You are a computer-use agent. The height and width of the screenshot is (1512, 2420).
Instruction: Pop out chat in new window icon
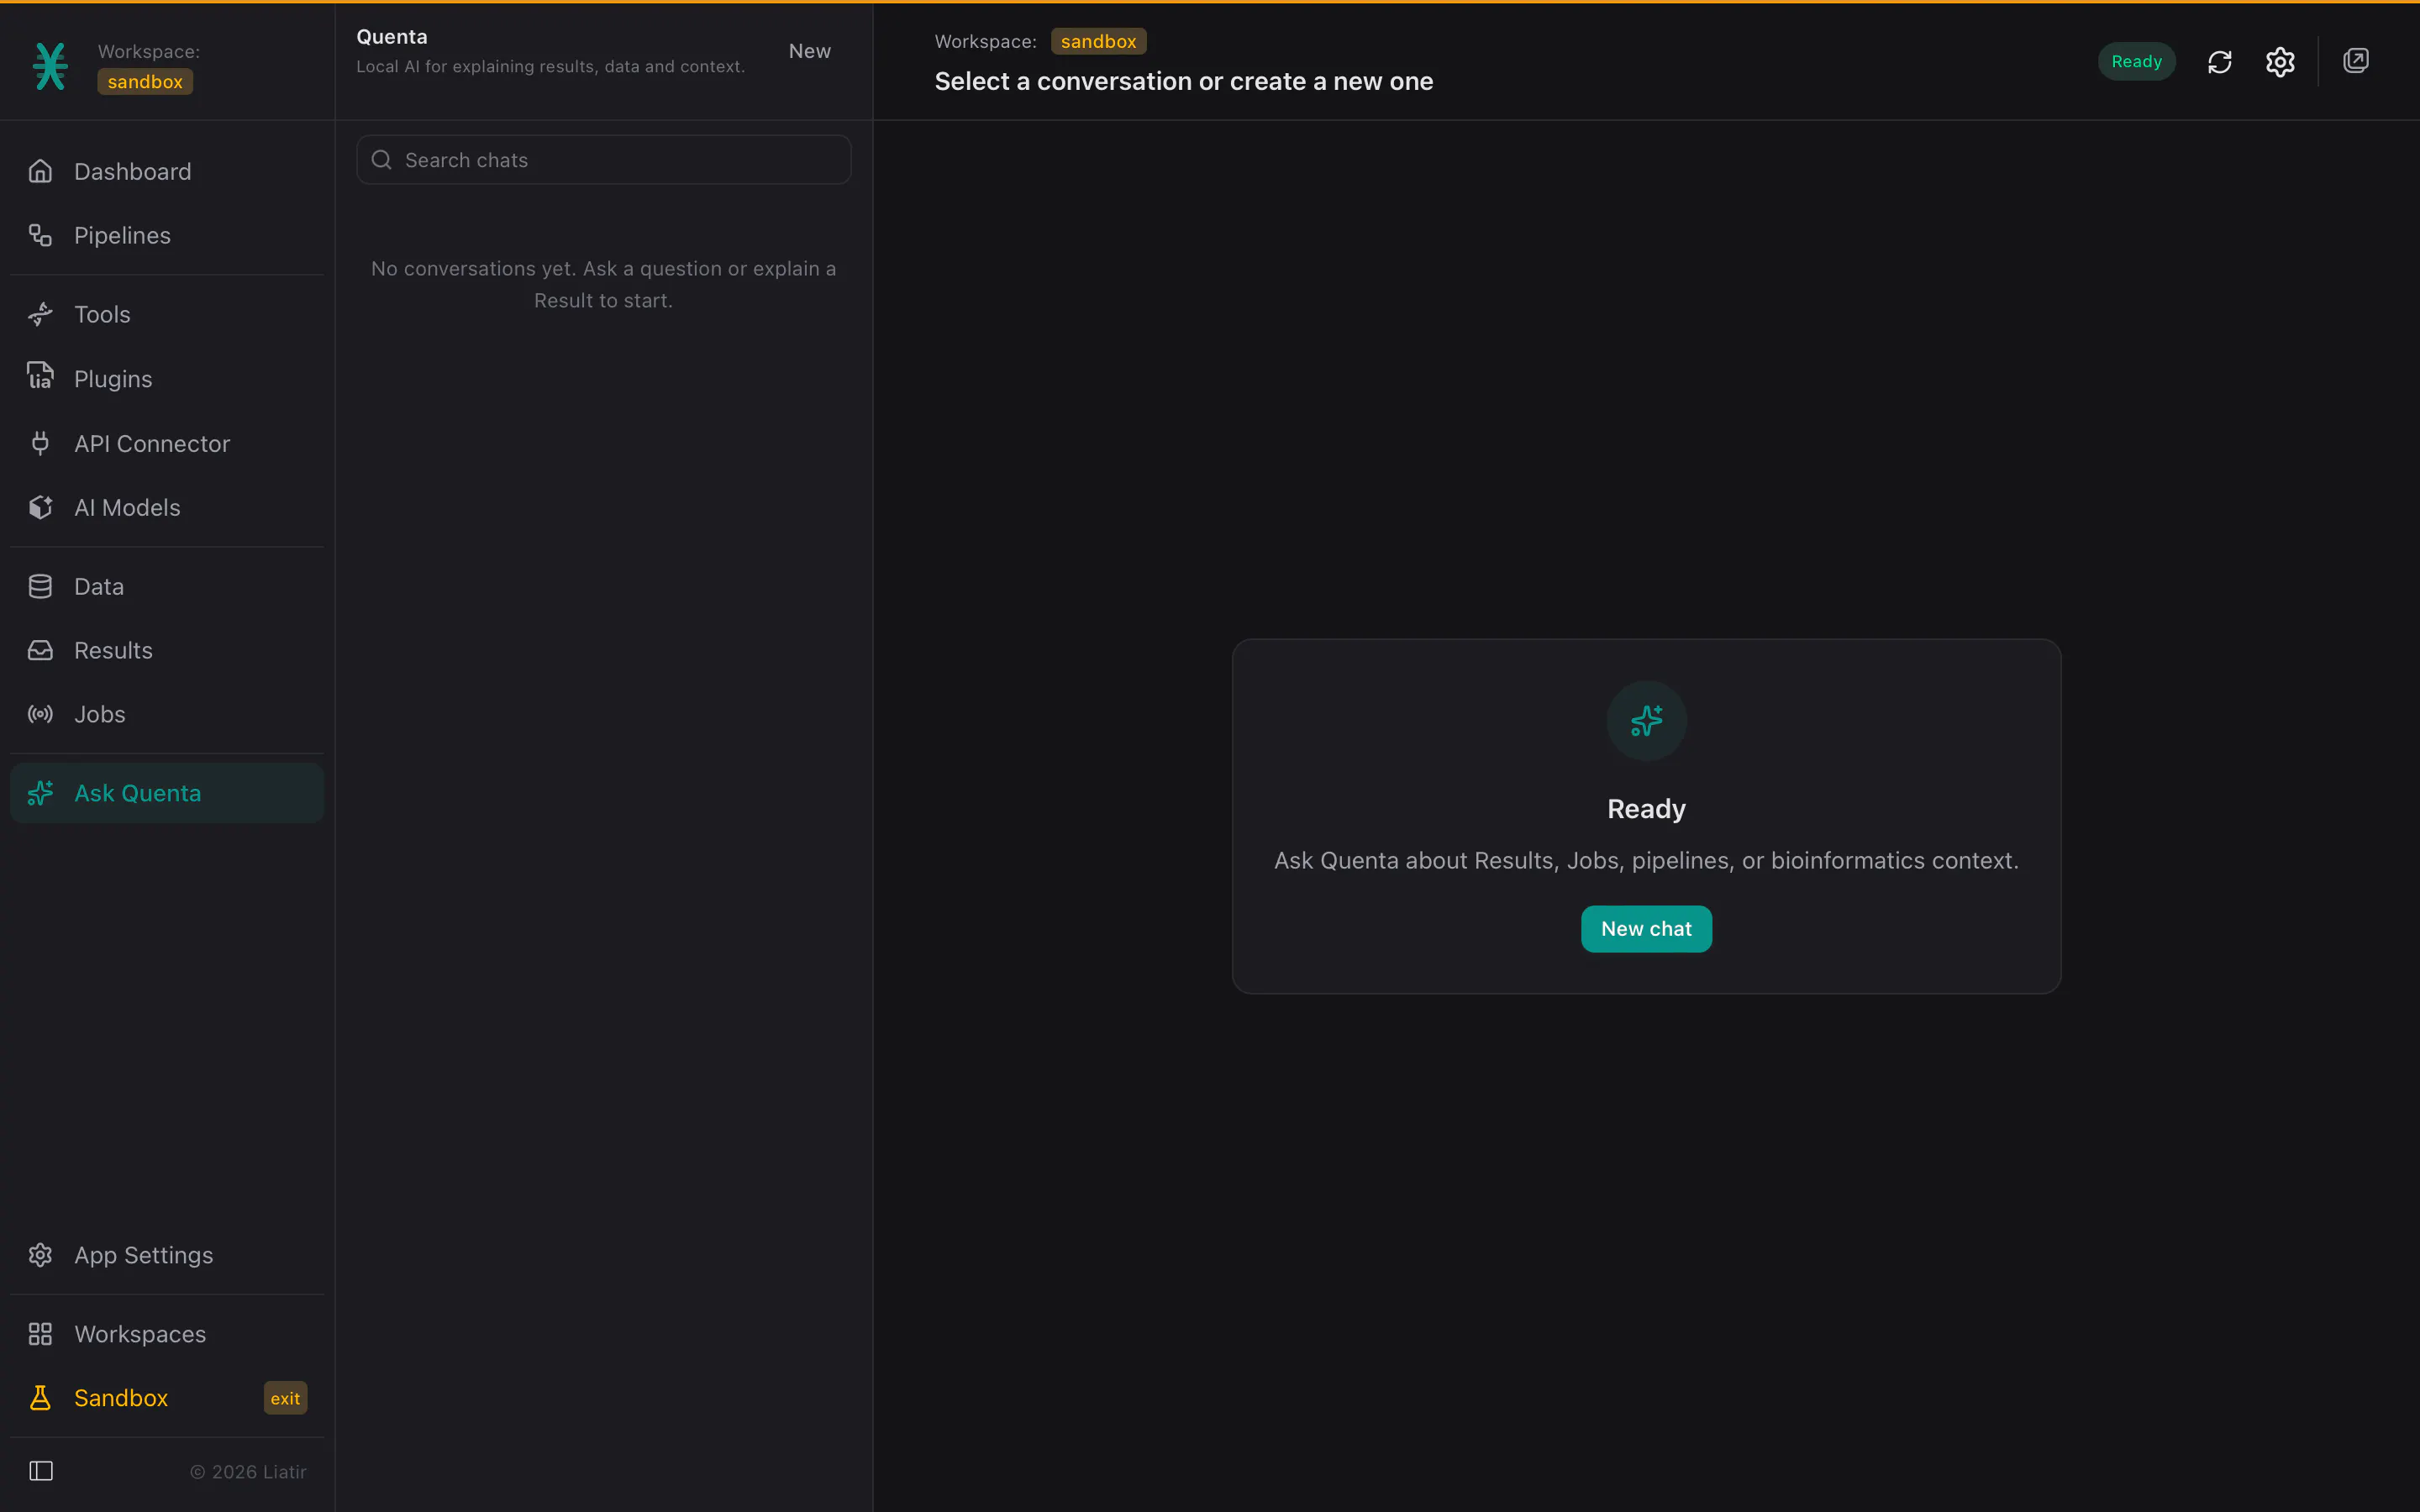(x=2356, y=61)
